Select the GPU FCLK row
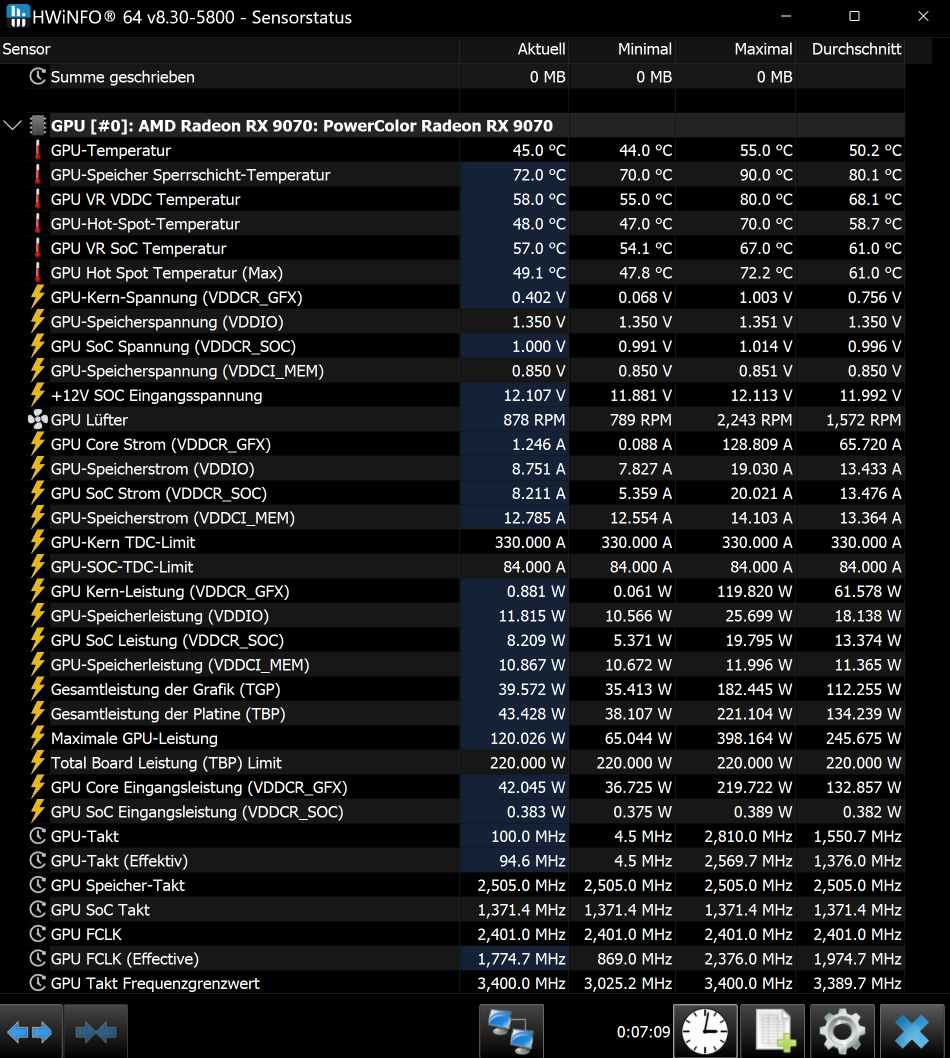950x1058 pixels. 452,934
